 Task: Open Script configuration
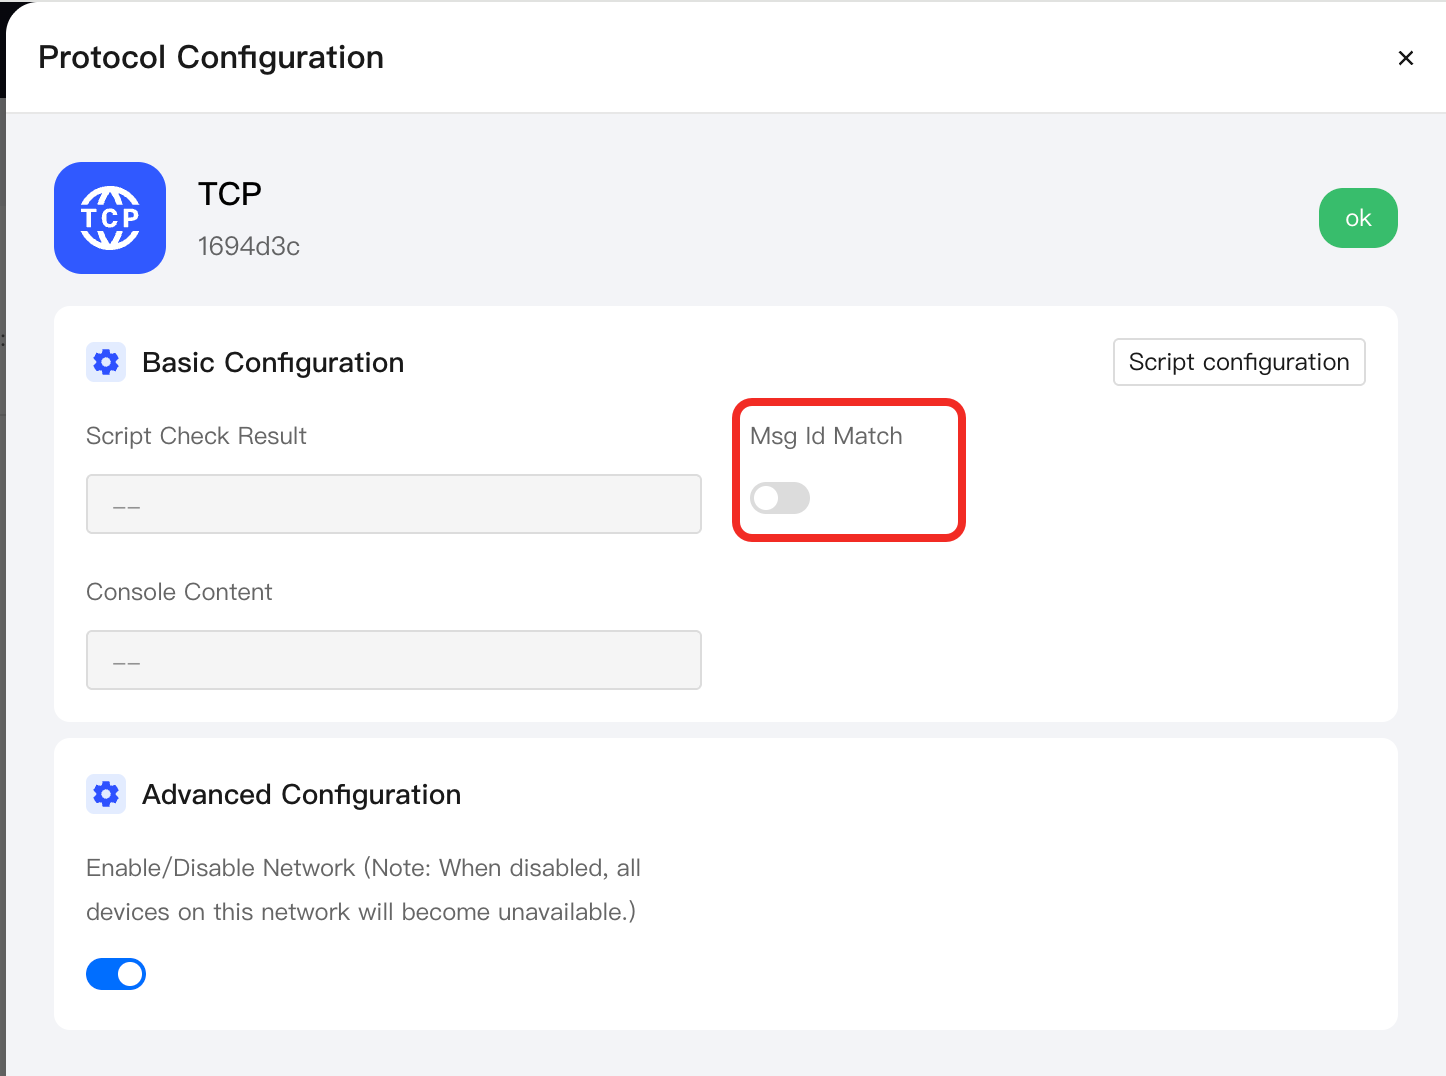tap(1239, 362)
